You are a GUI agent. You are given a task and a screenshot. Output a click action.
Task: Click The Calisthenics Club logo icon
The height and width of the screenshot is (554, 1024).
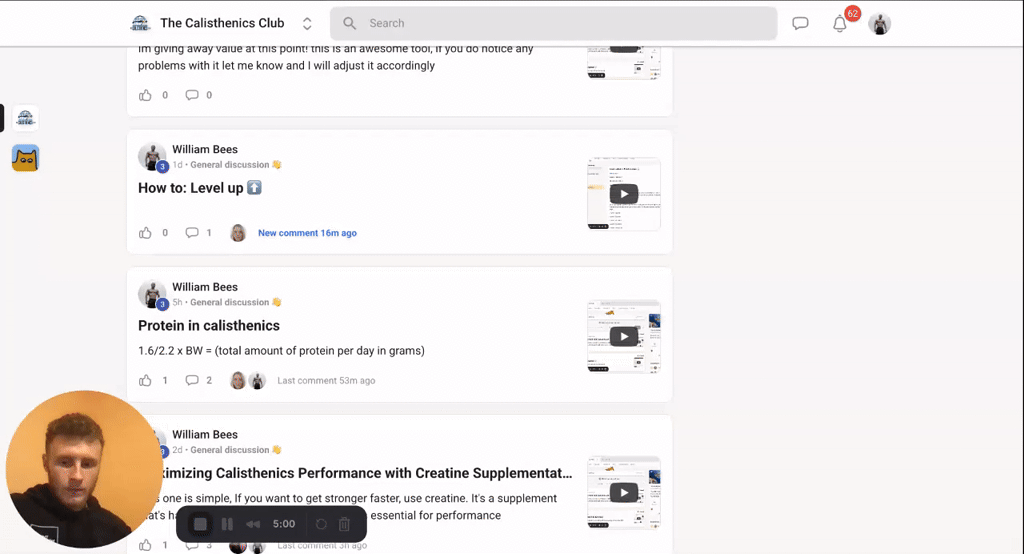(x=140, y=24)
